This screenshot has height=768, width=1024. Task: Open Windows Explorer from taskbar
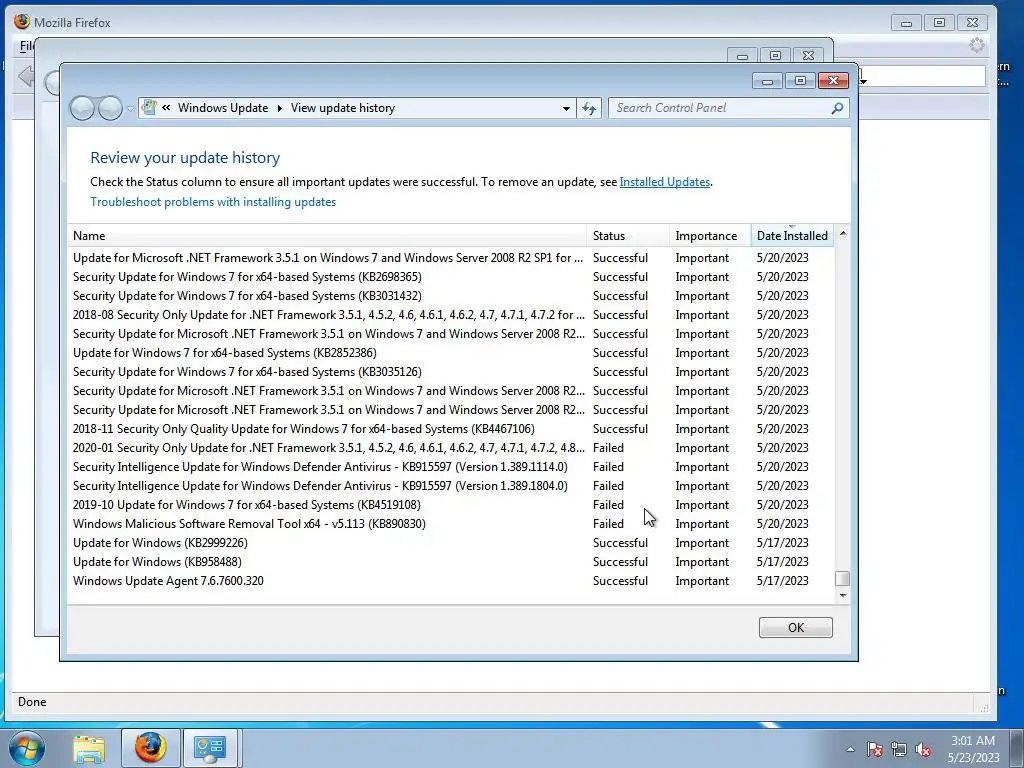(89, 748)
